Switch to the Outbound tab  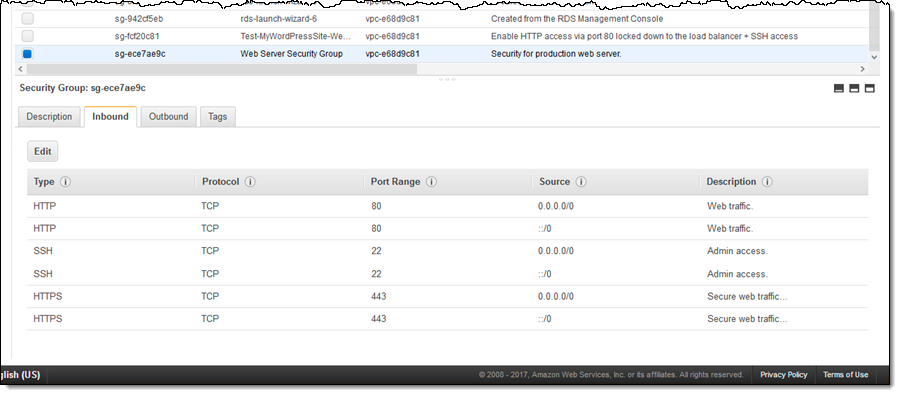click(169, 117)
